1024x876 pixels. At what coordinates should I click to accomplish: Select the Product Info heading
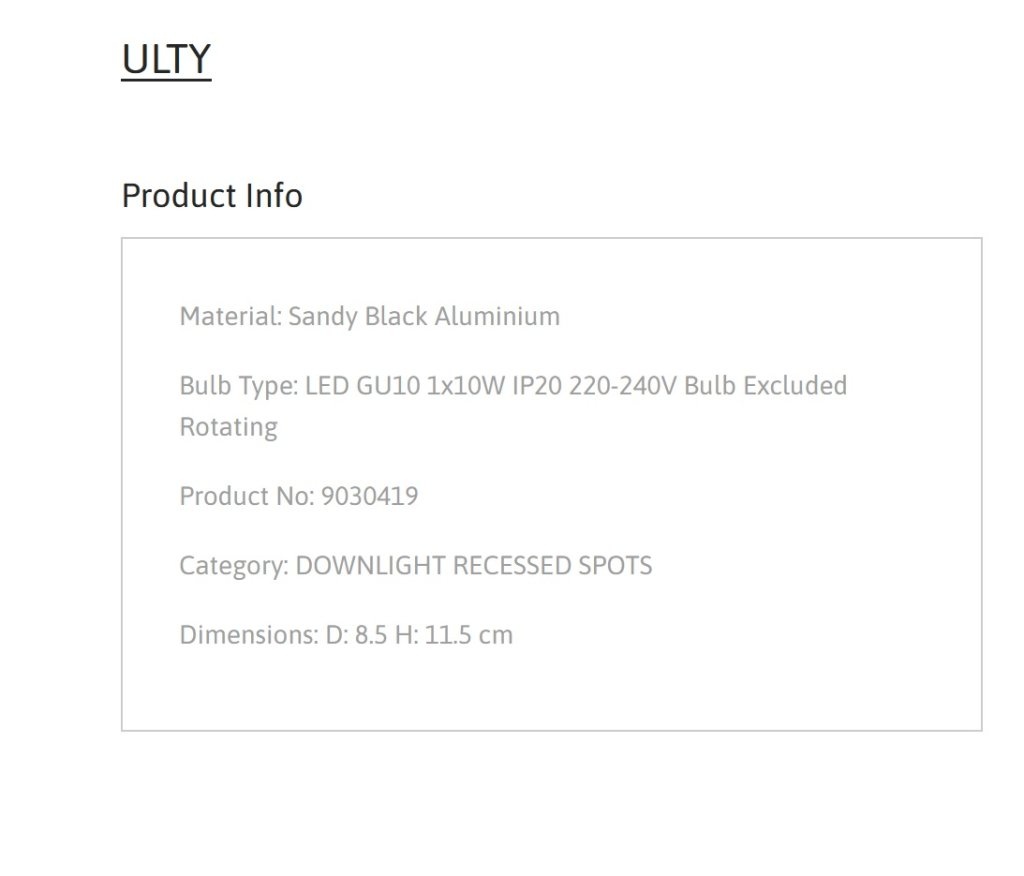tap(212, 196)
